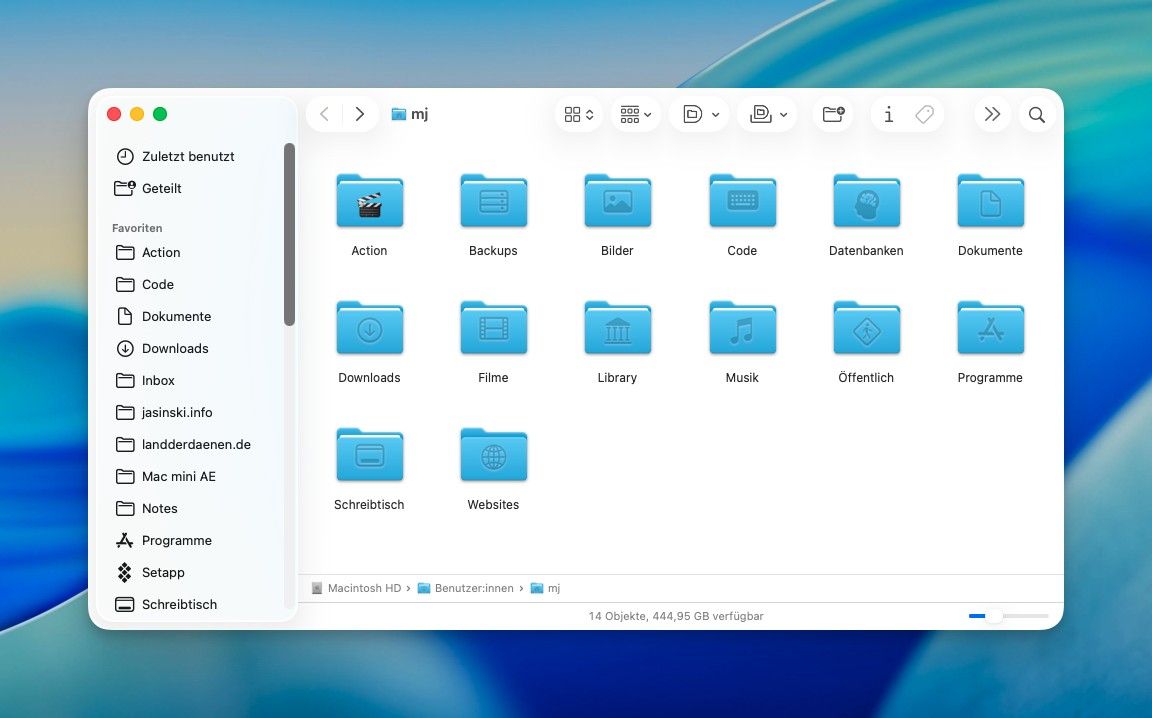Open the Datenbanken folder
1152x718 pixels.
click(x=866, y=201)
